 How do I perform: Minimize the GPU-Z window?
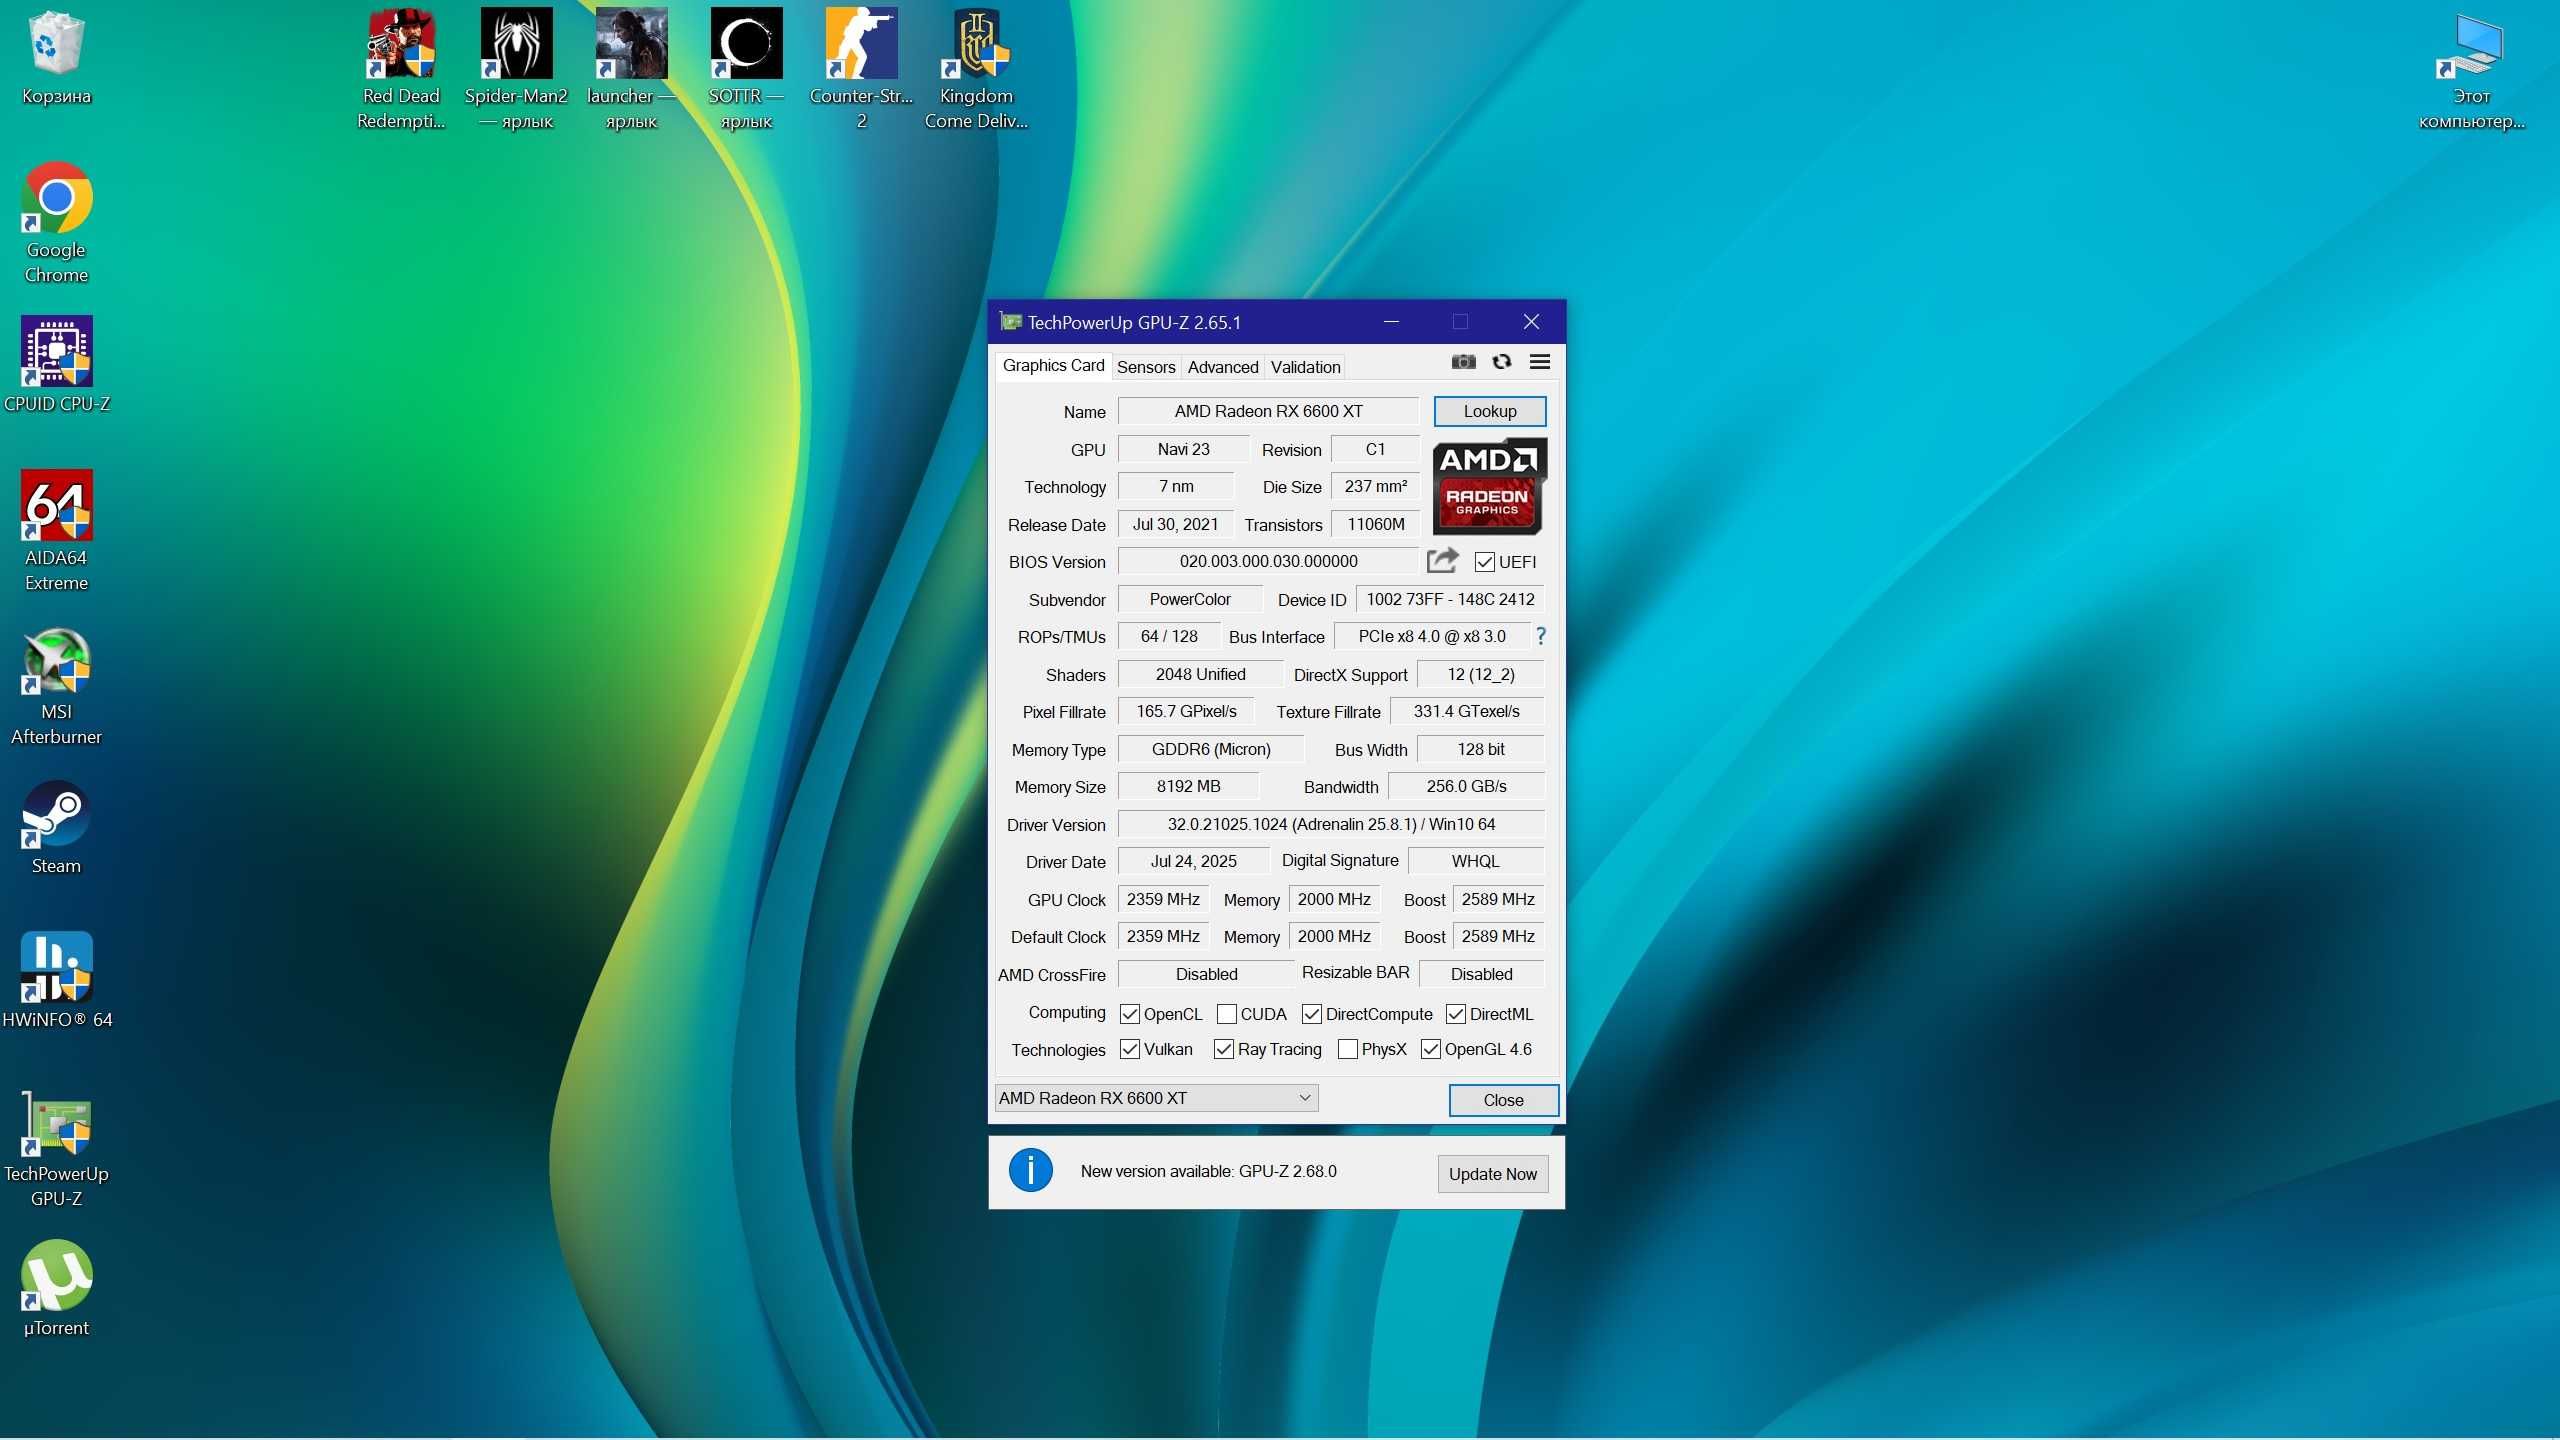pyautogui.click(x=1391, y=322)
